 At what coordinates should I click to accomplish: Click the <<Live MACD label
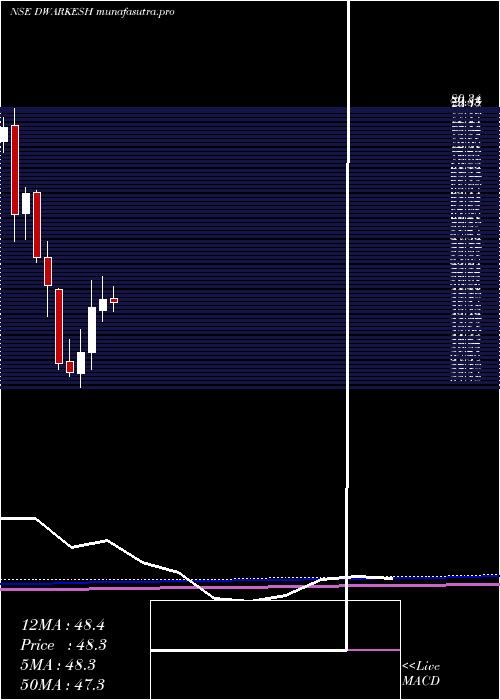(421, 673)
